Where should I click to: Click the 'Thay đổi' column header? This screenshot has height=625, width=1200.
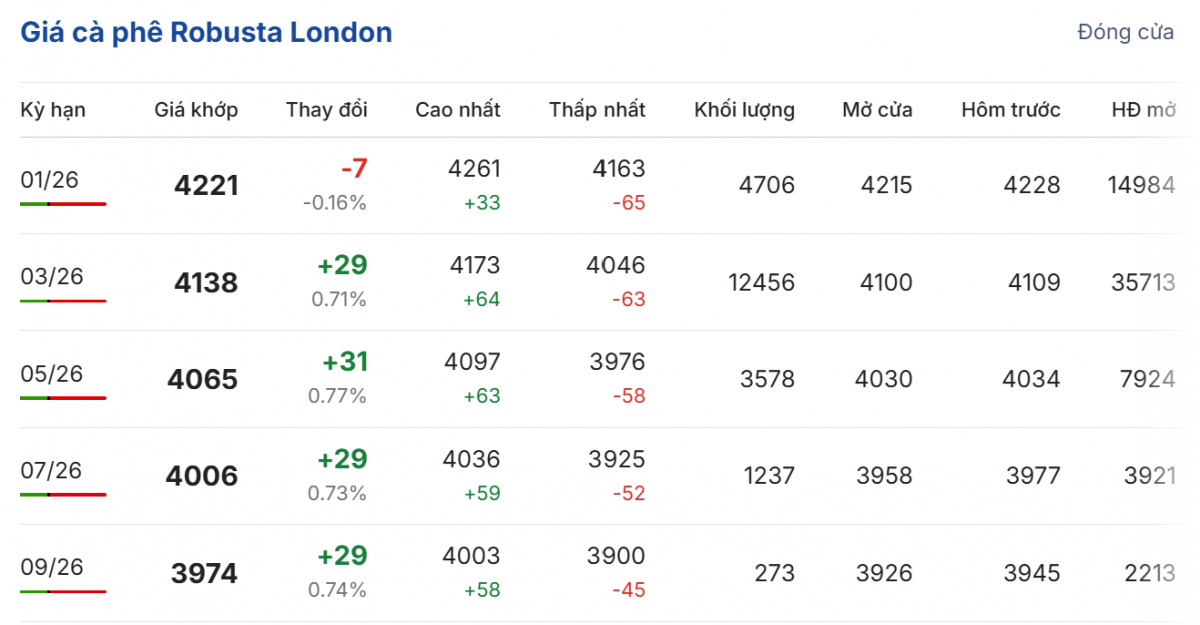(x=326, y=110)
